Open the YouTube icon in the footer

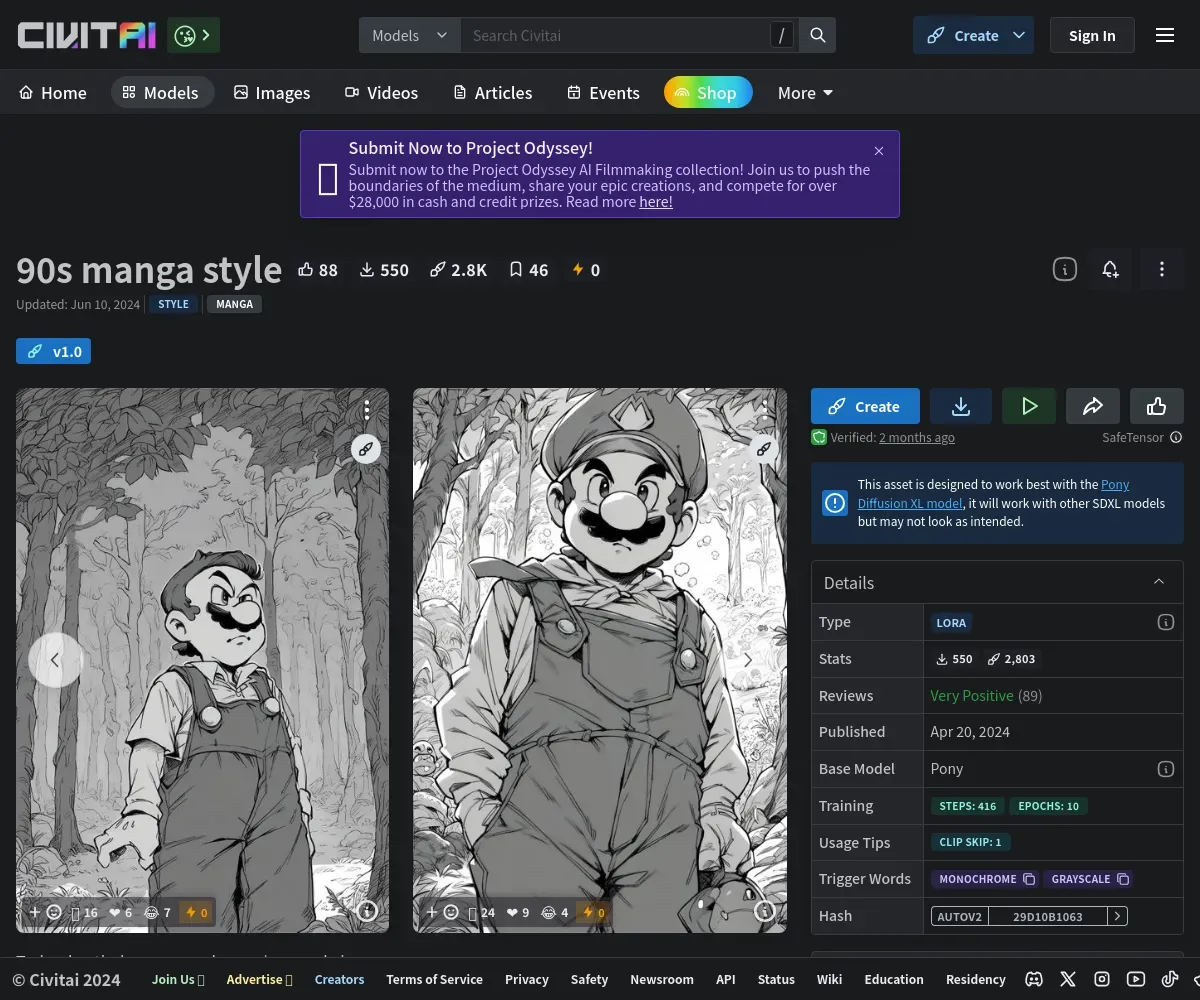[x=1136, y=979]
